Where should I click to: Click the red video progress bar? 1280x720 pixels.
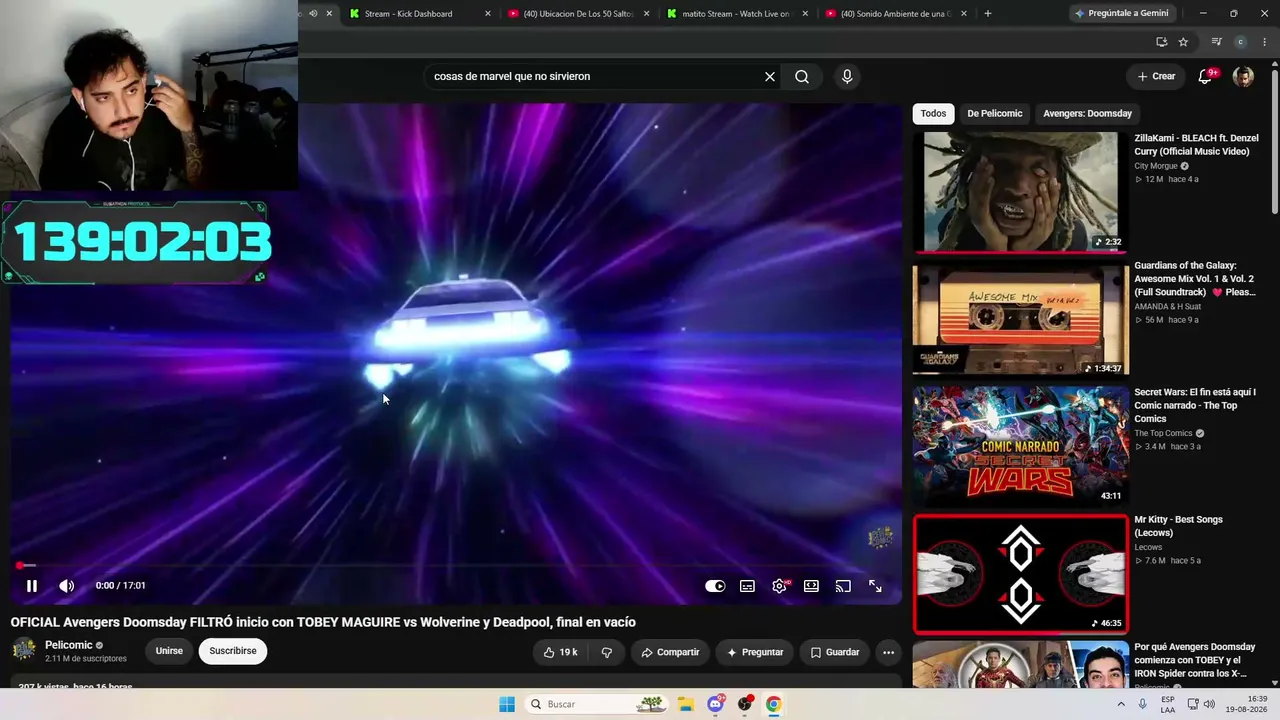point(456,566)
